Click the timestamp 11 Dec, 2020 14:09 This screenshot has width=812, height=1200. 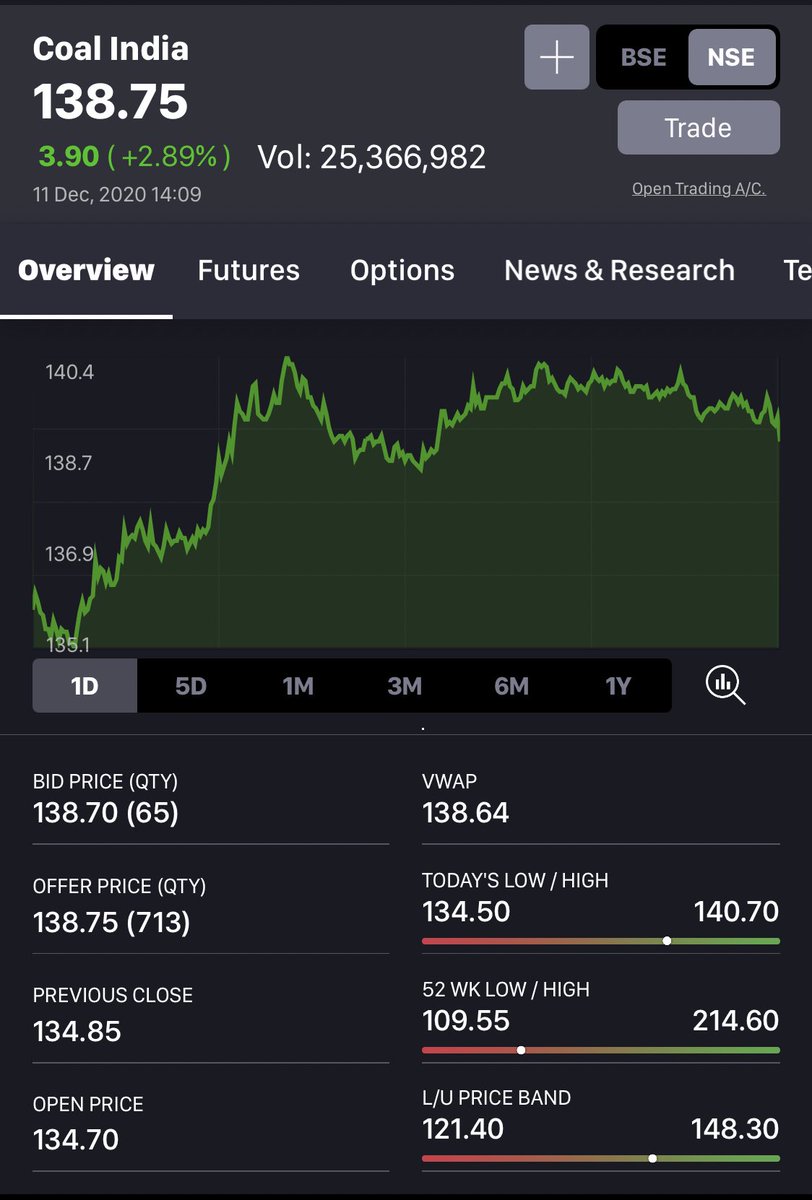pyautogui.click(x=117, y=194)
